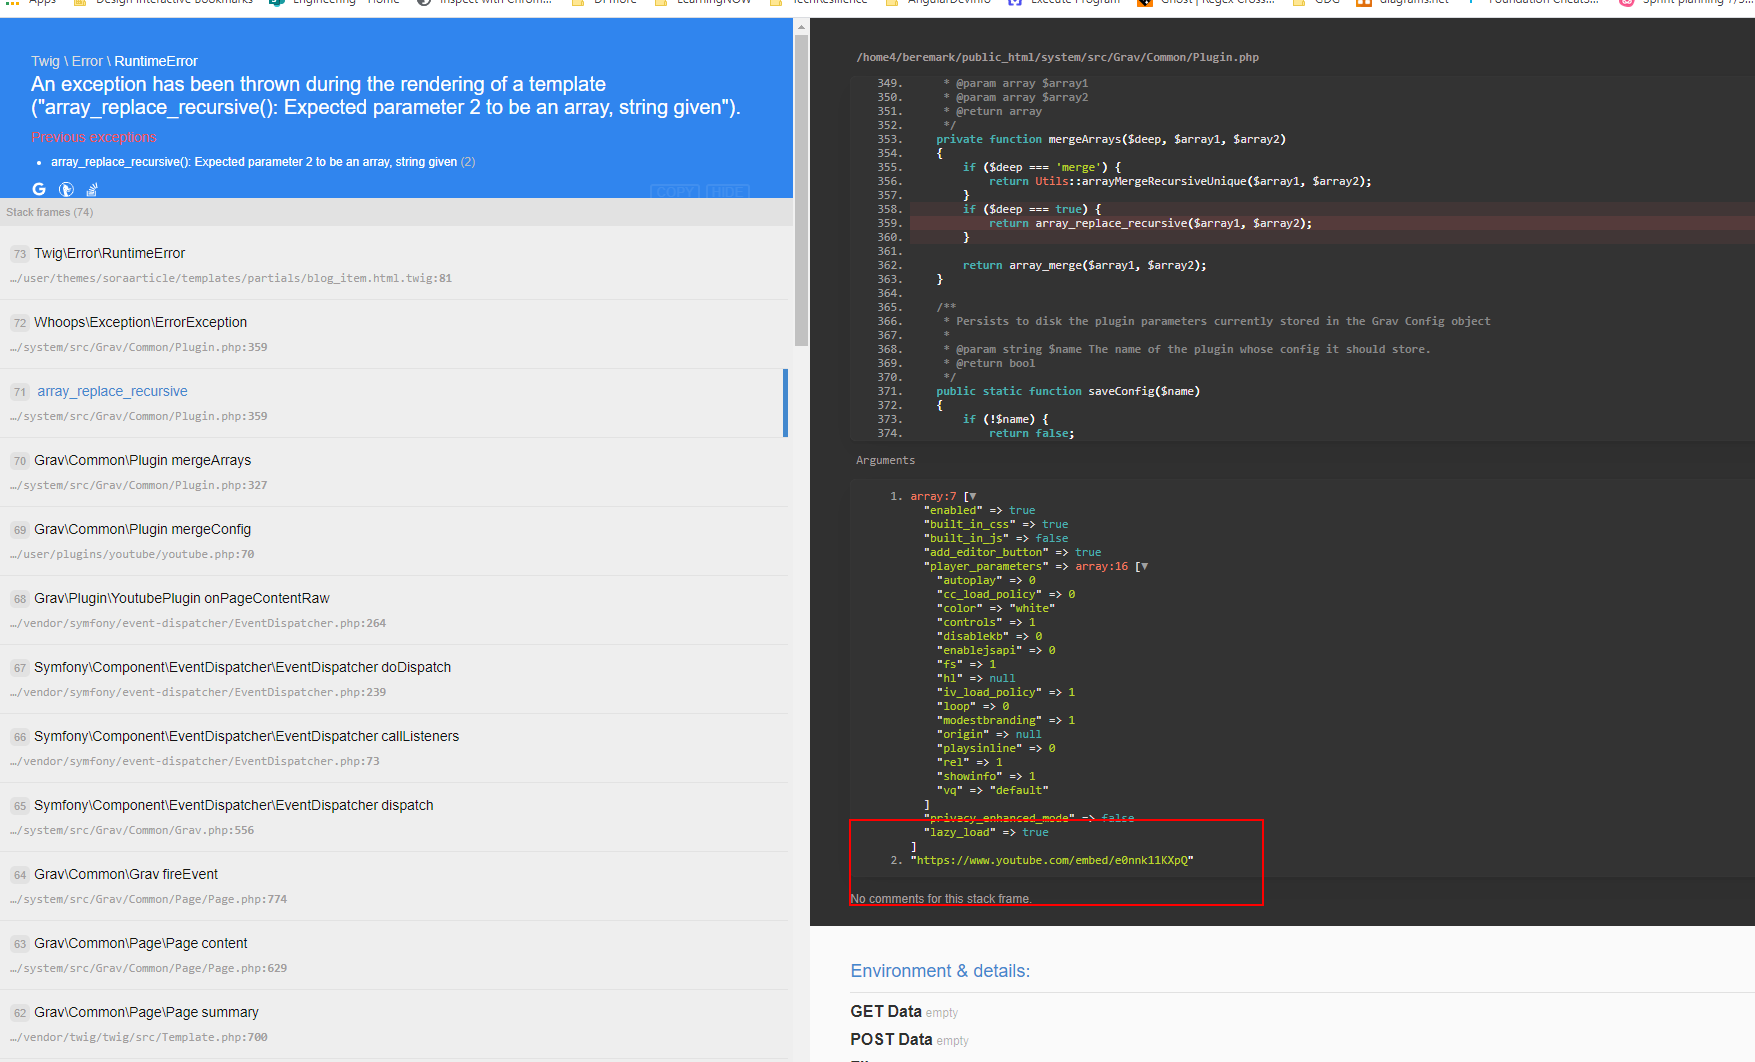Viewport: 1755px width, 1062px height.
Task: Click code line 362 array_merge return
Action: point(1084,265)
